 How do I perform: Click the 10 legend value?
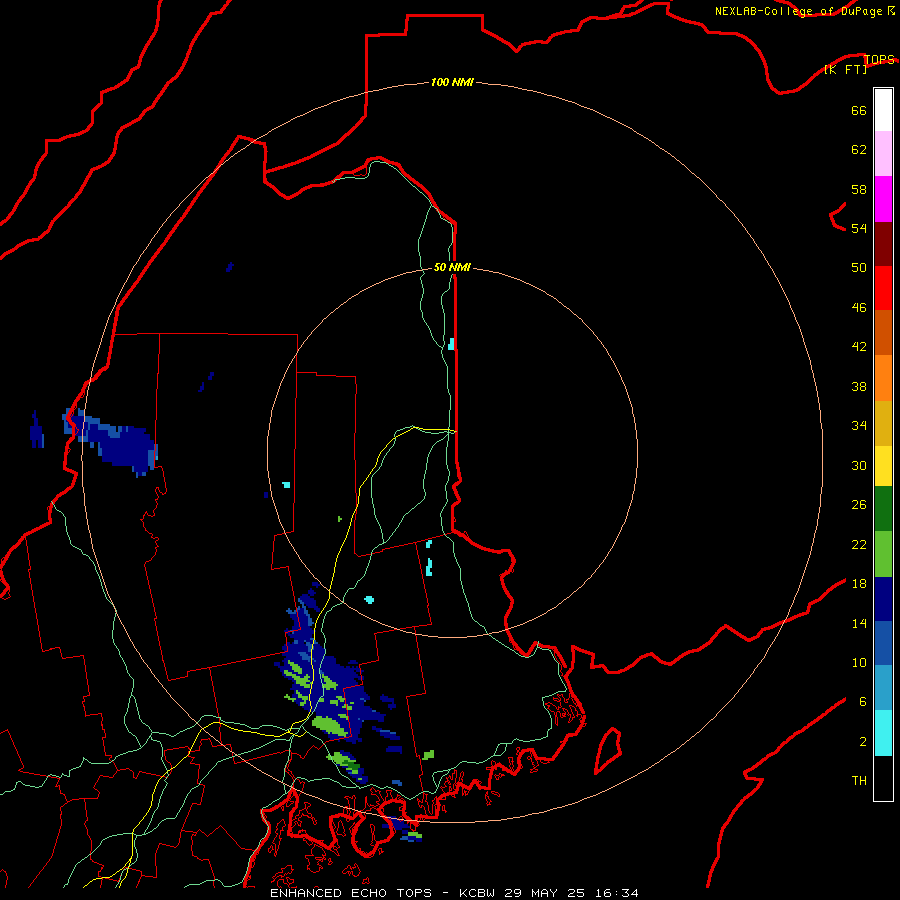point(859,663)
